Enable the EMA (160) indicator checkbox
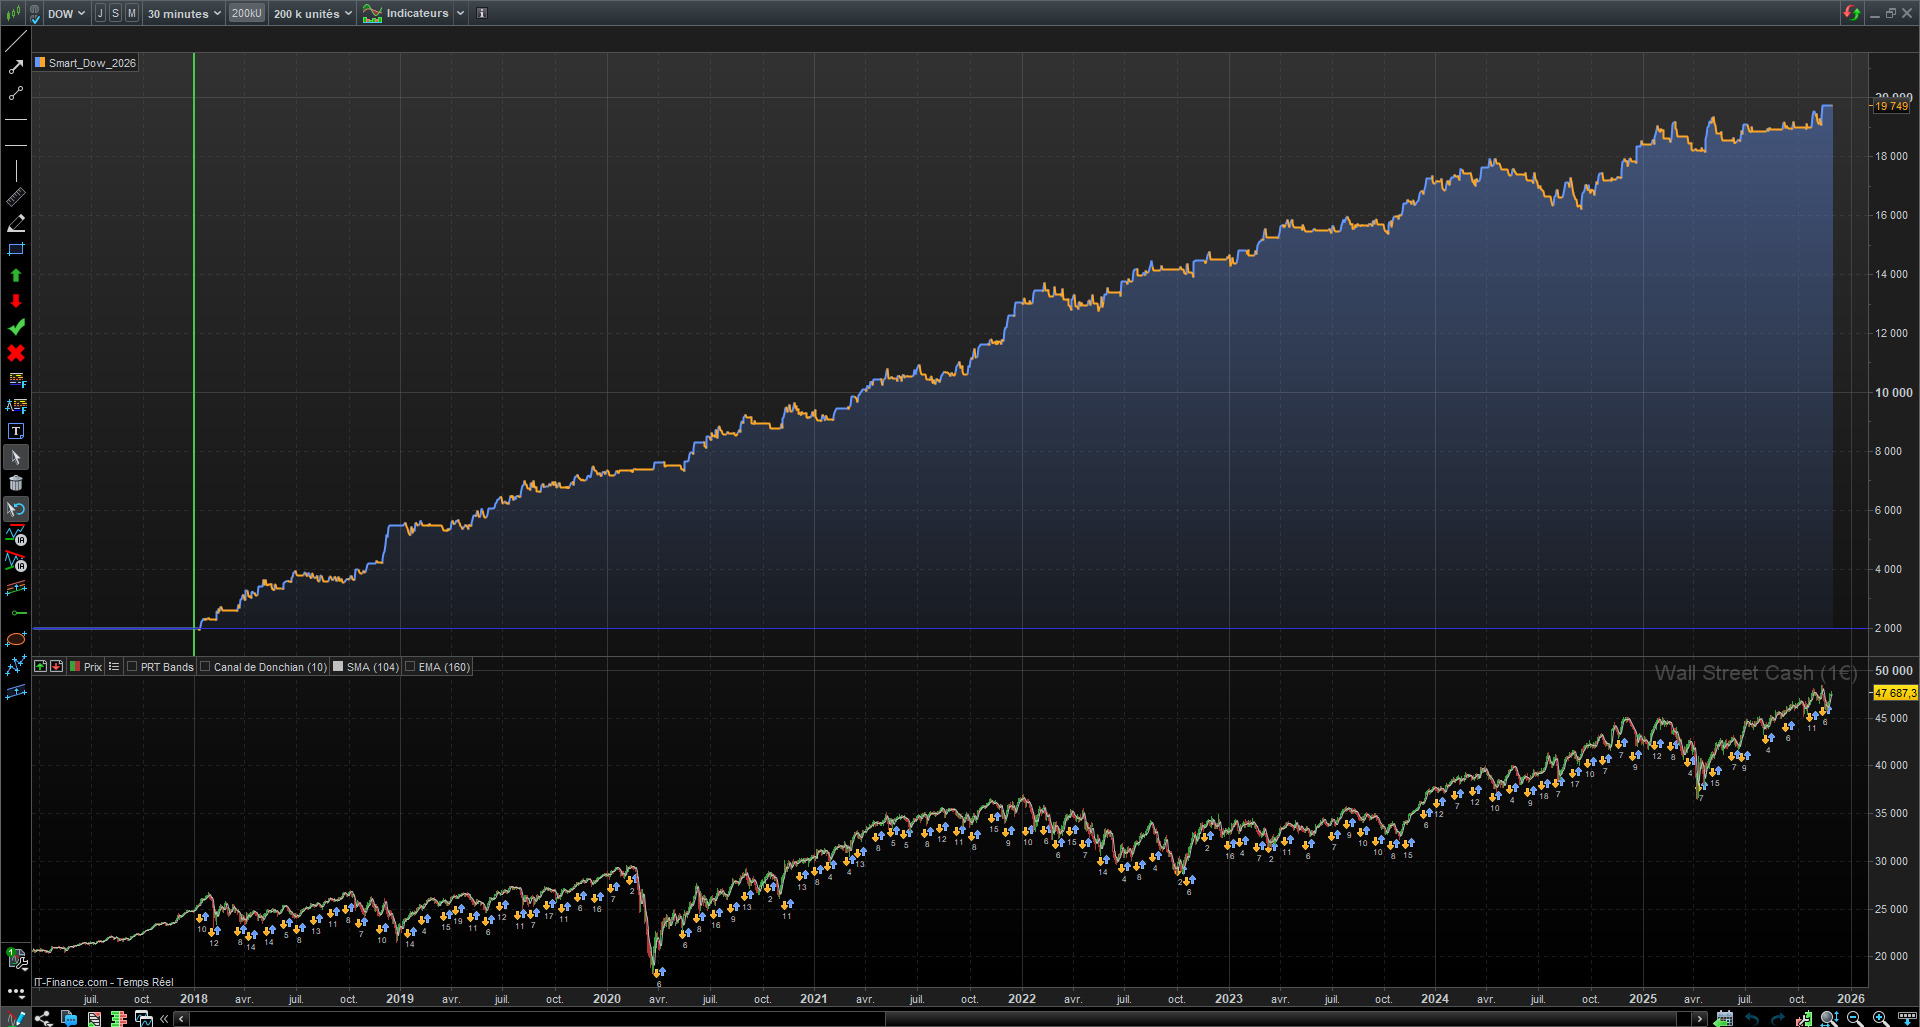Image resolution: width=1920 pixels, height=1027 pixels. [410, 667]
